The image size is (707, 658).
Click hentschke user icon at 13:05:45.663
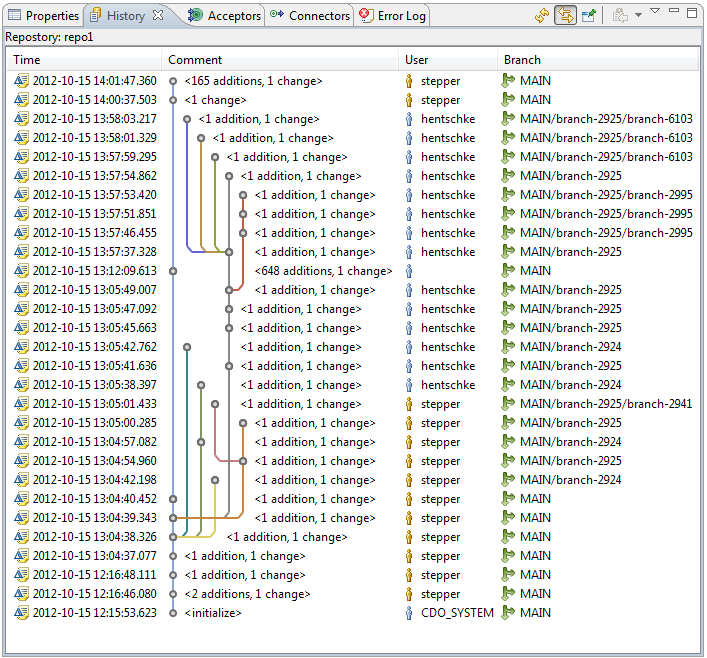tap(409, 328)
